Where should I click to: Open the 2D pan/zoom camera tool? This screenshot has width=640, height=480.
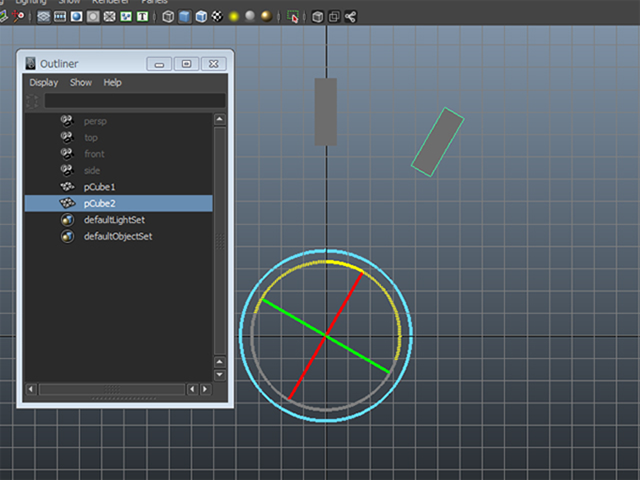(x=18, y=16)
